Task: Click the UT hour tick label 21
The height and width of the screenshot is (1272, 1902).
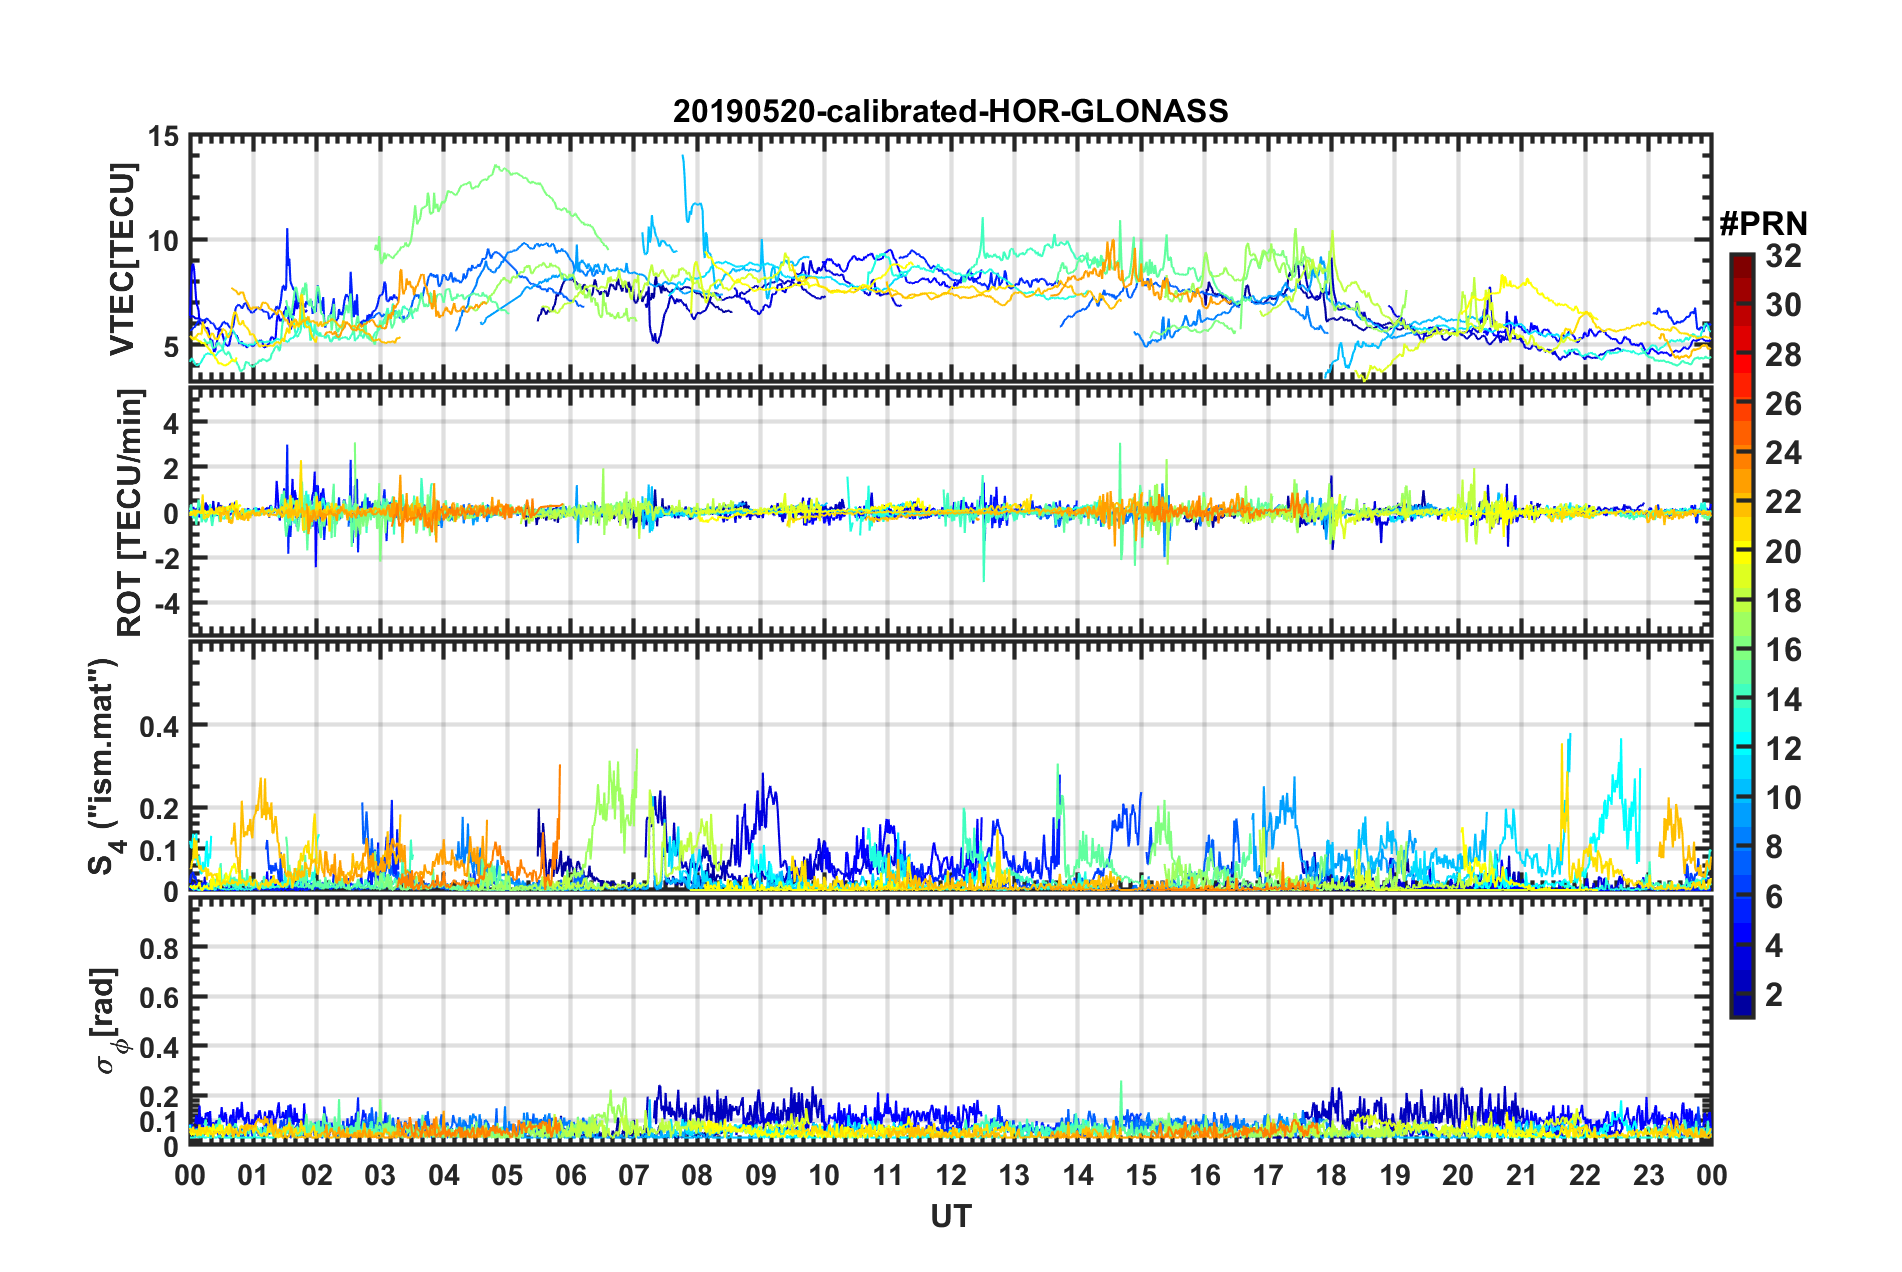Action: click(1522, 1175)
